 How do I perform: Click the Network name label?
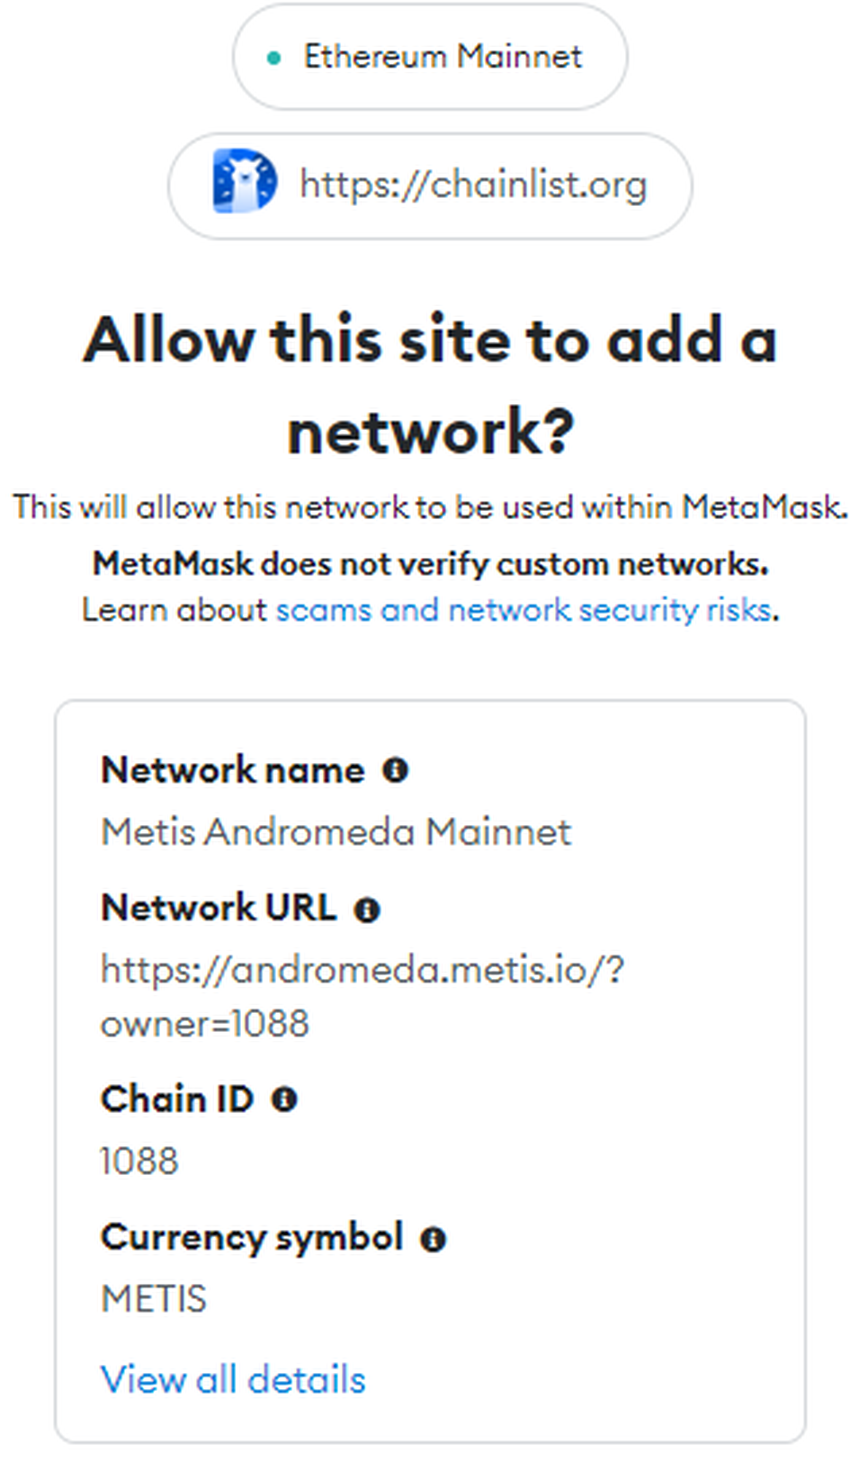232,770
